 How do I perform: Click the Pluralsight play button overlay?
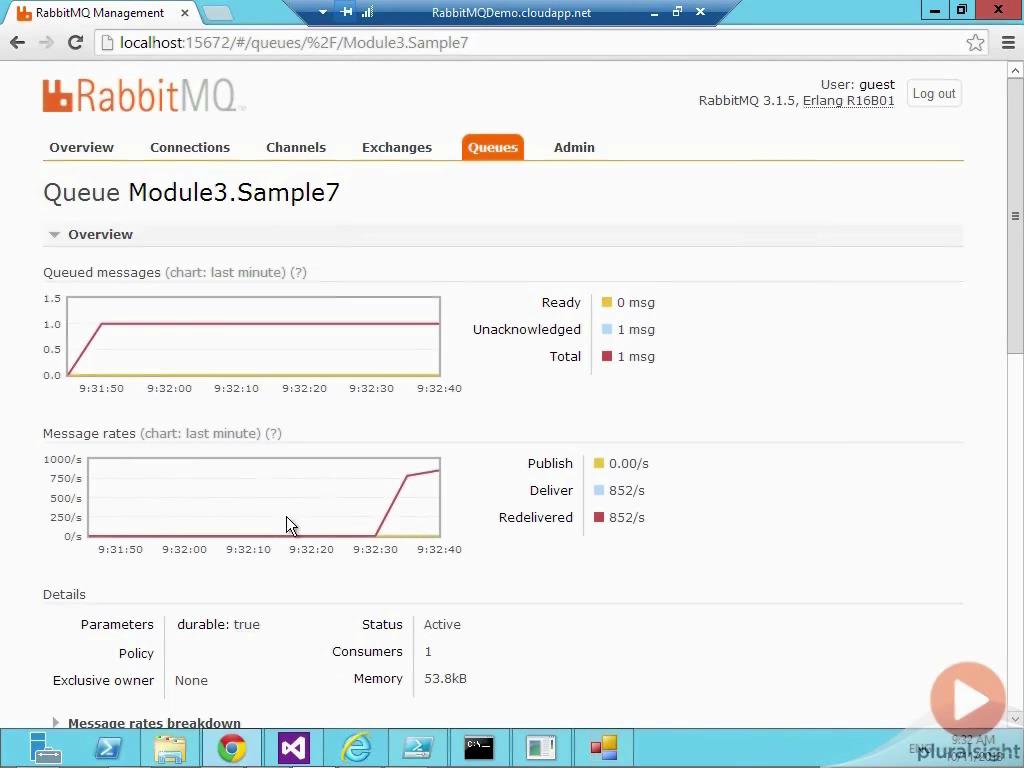coord(968,699)
